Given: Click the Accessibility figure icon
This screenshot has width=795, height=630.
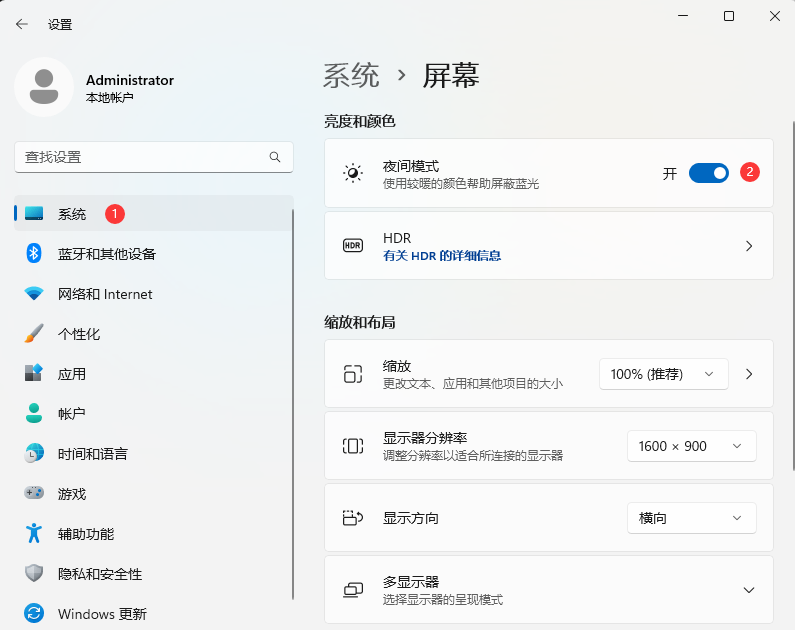Looking at the screenshot, I should pos(34,534).
